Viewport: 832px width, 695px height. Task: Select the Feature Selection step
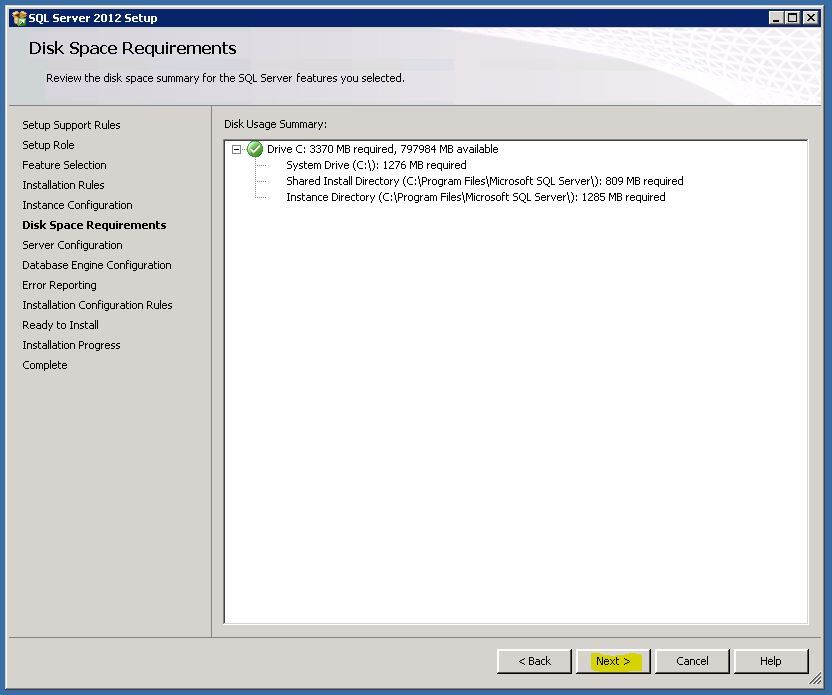tap(64, 165)
